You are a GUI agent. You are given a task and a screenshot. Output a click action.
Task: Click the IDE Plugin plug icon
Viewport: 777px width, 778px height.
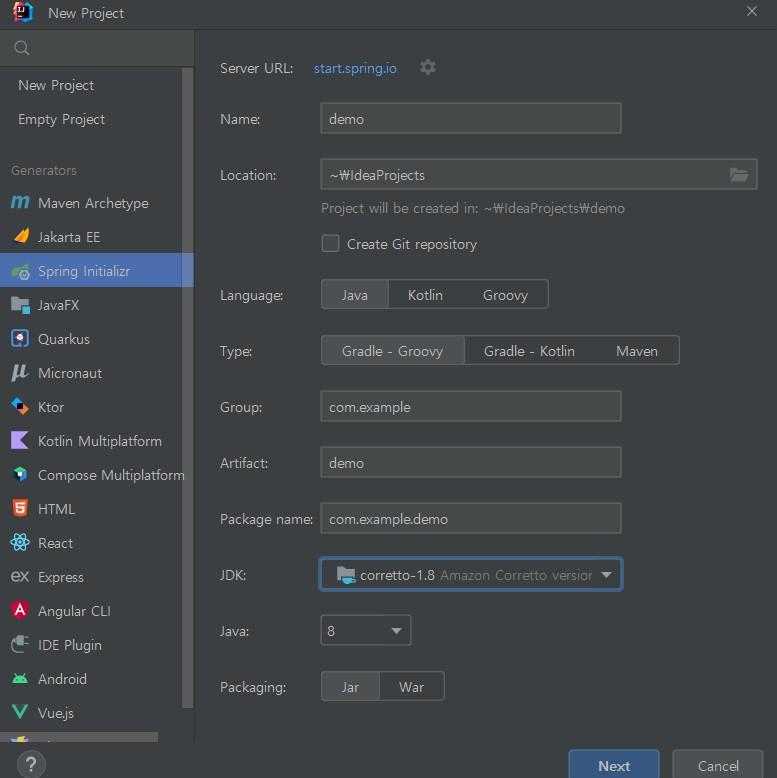[20, 644]
